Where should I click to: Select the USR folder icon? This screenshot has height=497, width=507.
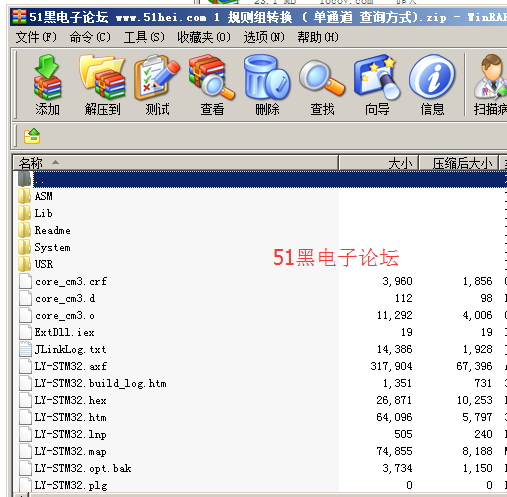coord(25,264)
